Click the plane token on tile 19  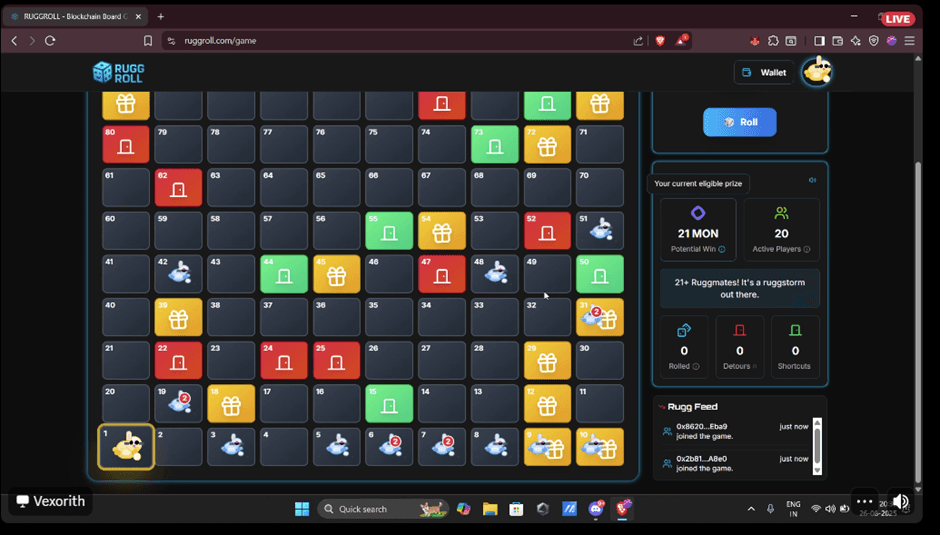[x=180, y=403]
